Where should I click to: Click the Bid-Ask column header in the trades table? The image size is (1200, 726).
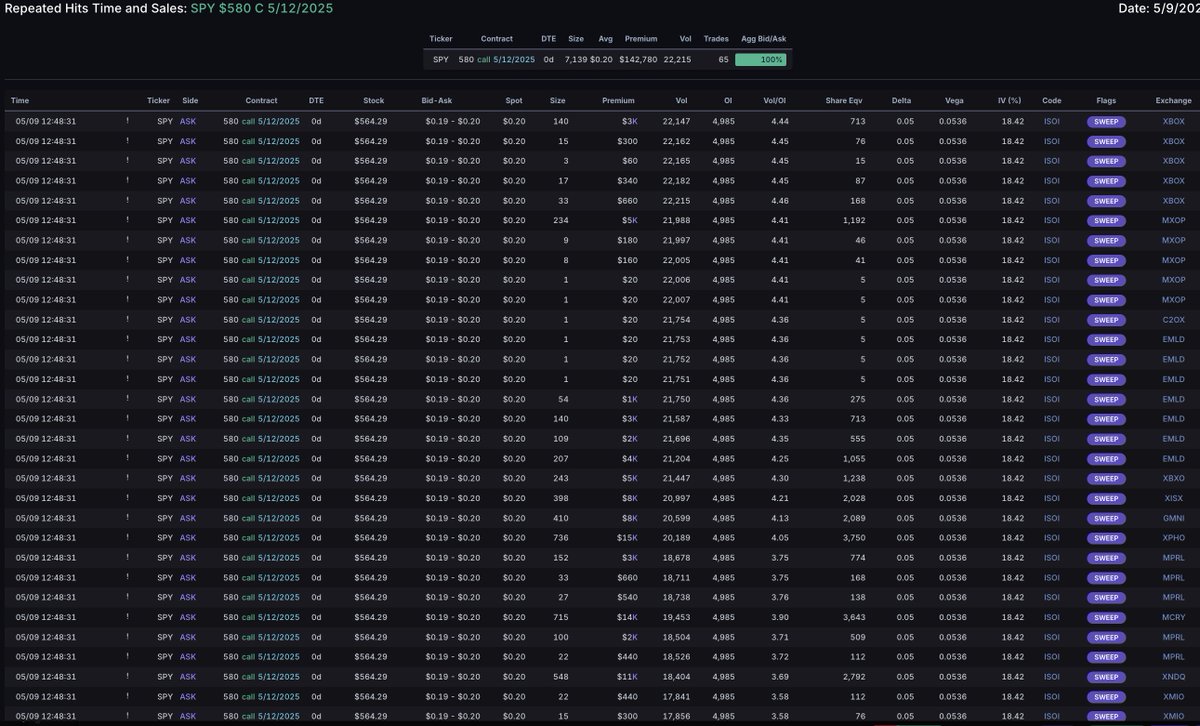(x=438, y=100)
